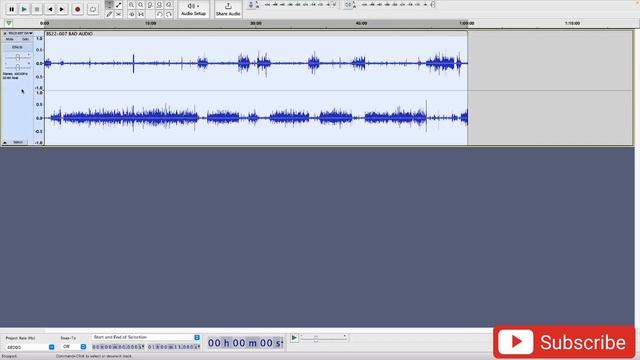Trim audio outside selection
Screen dimensions: 640x360
tap(131, 14)
